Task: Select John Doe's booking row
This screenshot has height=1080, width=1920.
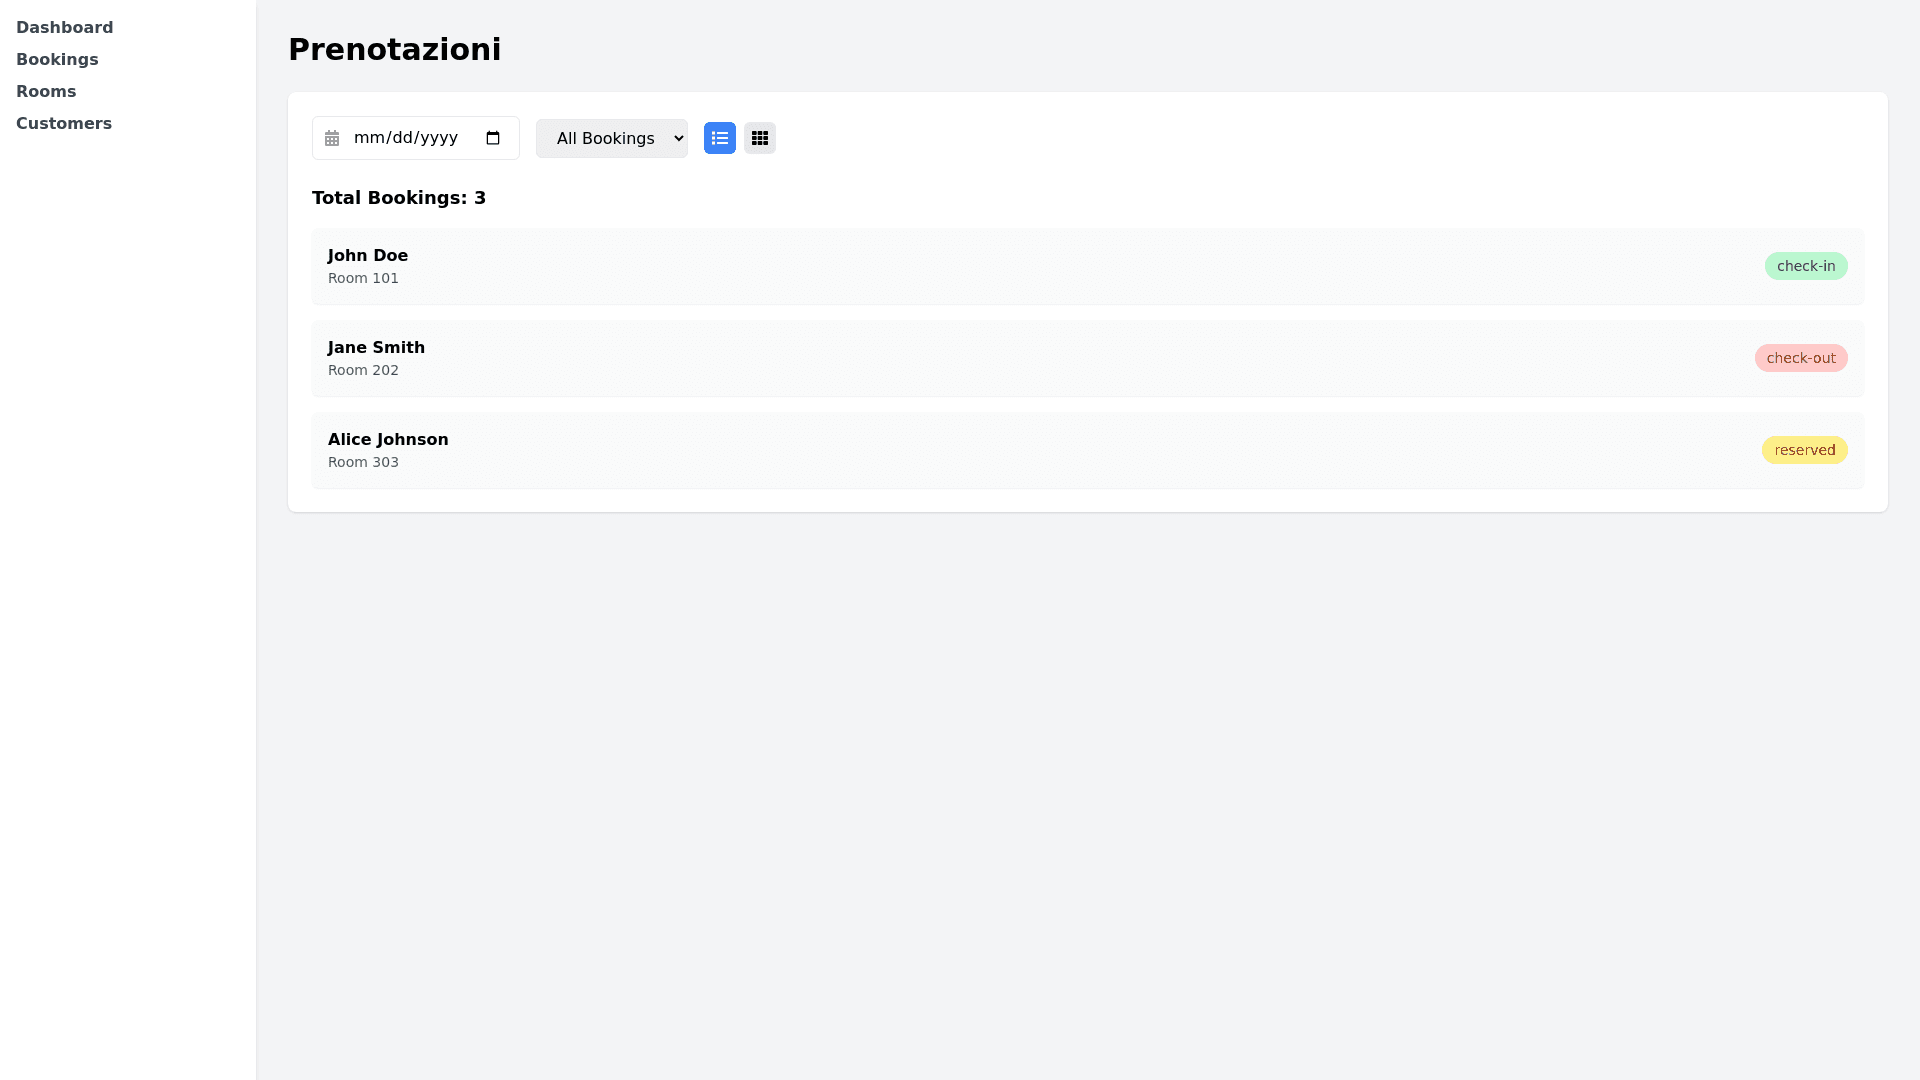Action: (x=1000, y=266)
